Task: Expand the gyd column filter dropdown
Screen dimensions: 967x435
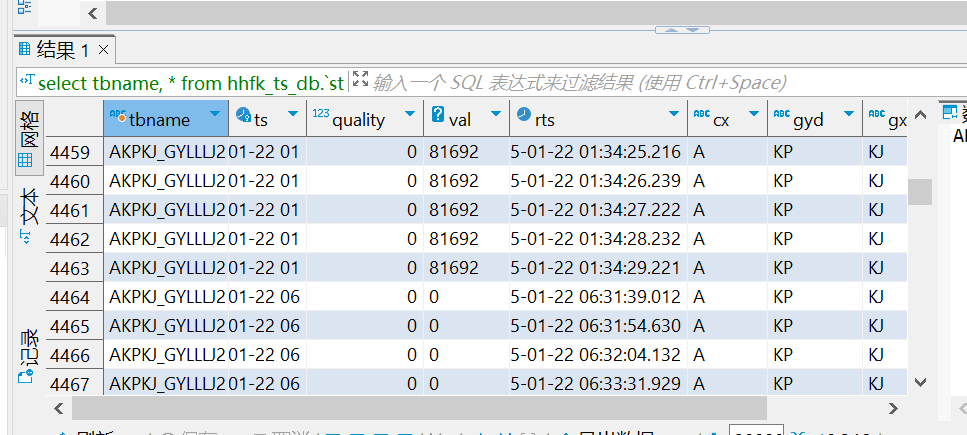Action: coord(848,115)
